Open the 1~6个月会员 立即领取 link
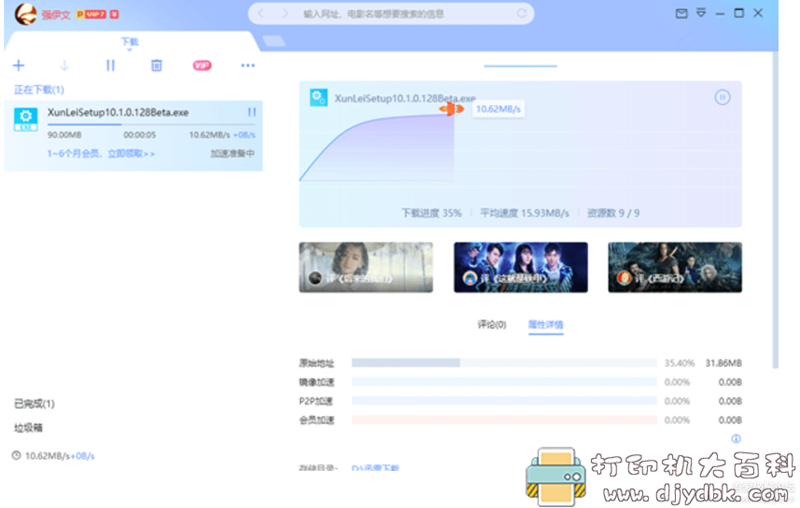The image size is (800, 508). (101, 154)
